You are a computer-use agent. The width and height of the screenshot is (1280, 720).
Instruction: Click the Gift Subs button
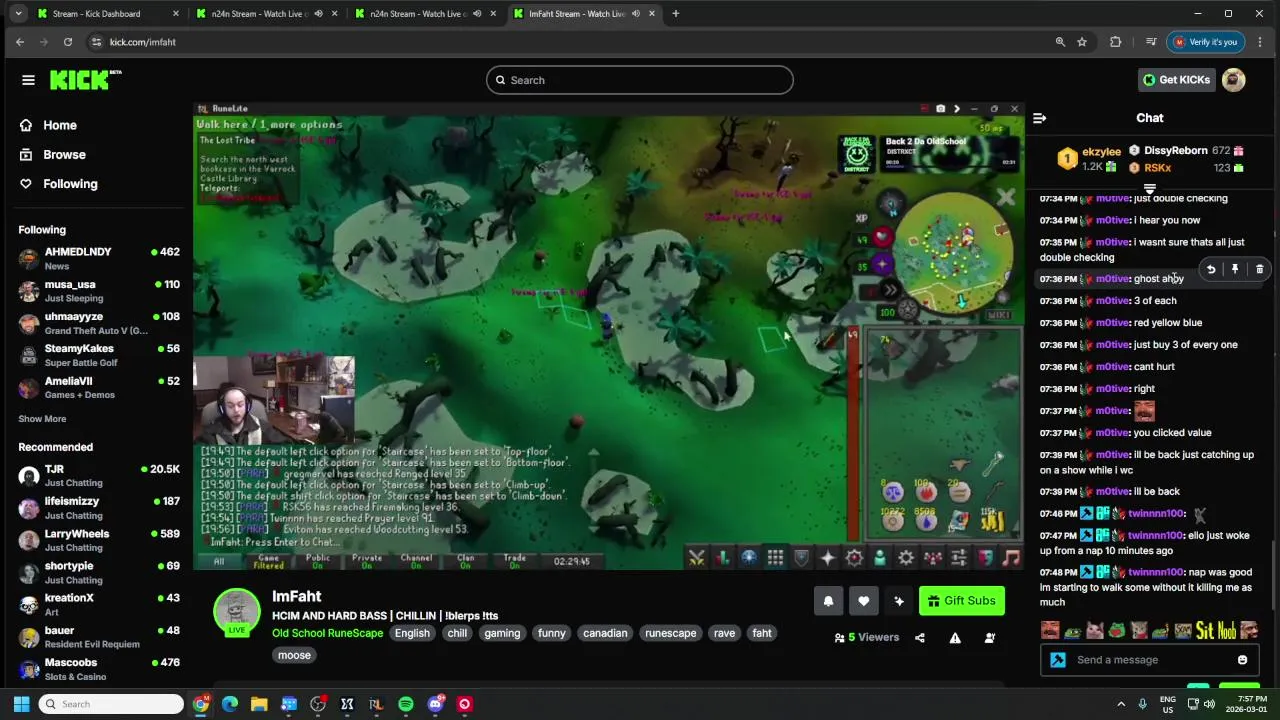(x=962, y=601)
